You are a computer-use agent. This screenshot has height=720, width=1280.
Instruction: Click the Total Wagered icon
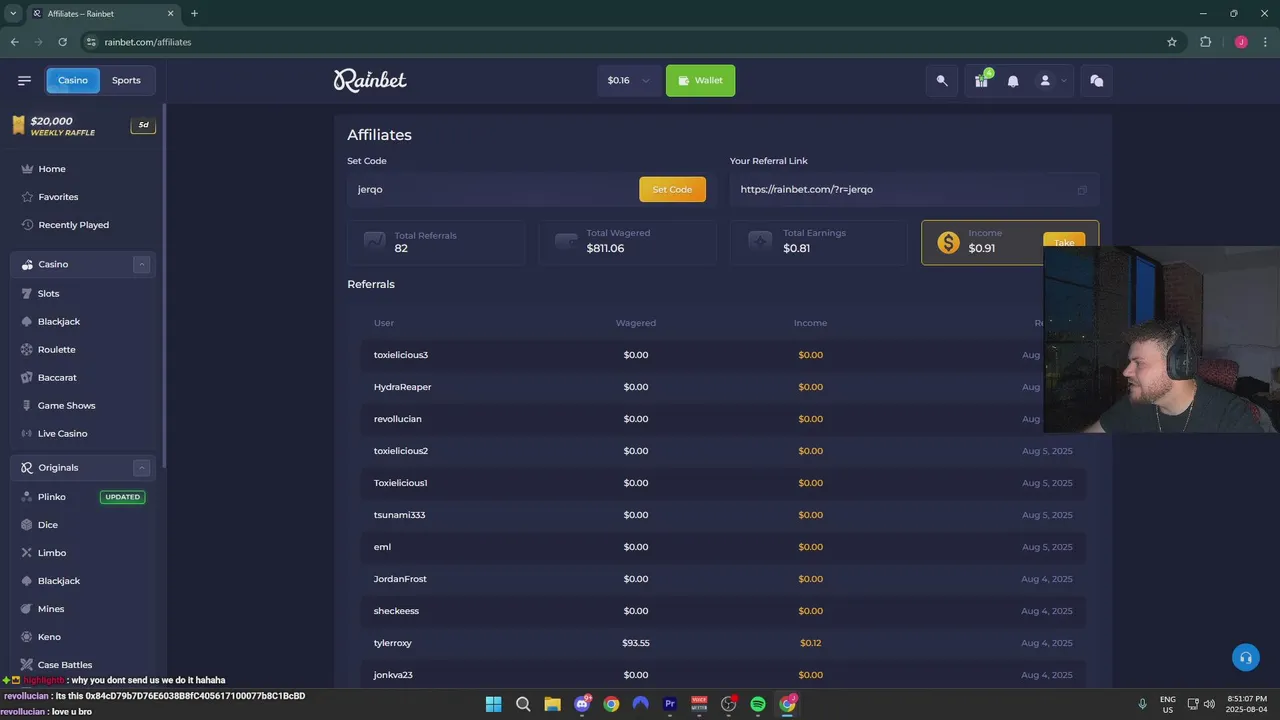(566, 241)
